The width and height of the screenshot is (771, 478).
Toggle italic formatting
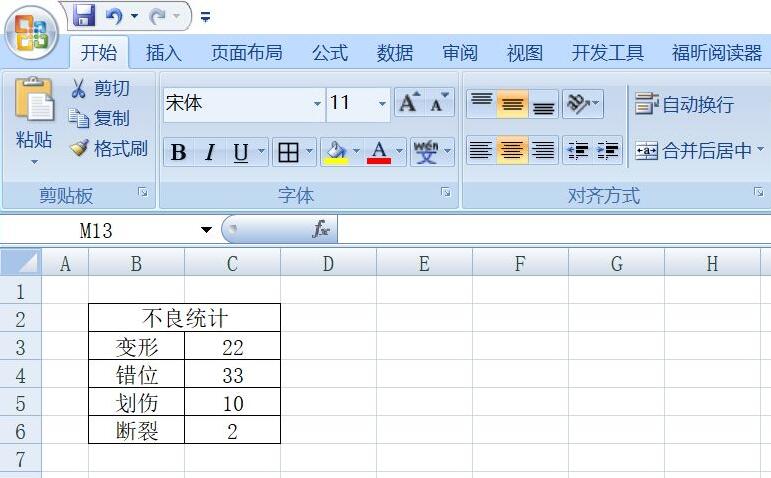tap(210, 152)
